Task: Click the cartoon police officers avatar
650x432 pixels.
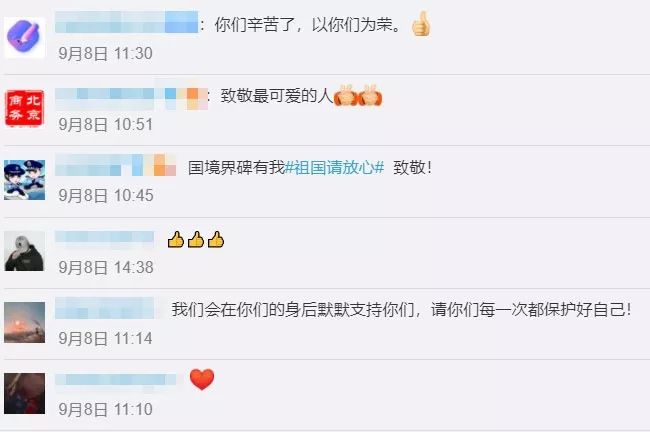Action: [x=24, y=180]
